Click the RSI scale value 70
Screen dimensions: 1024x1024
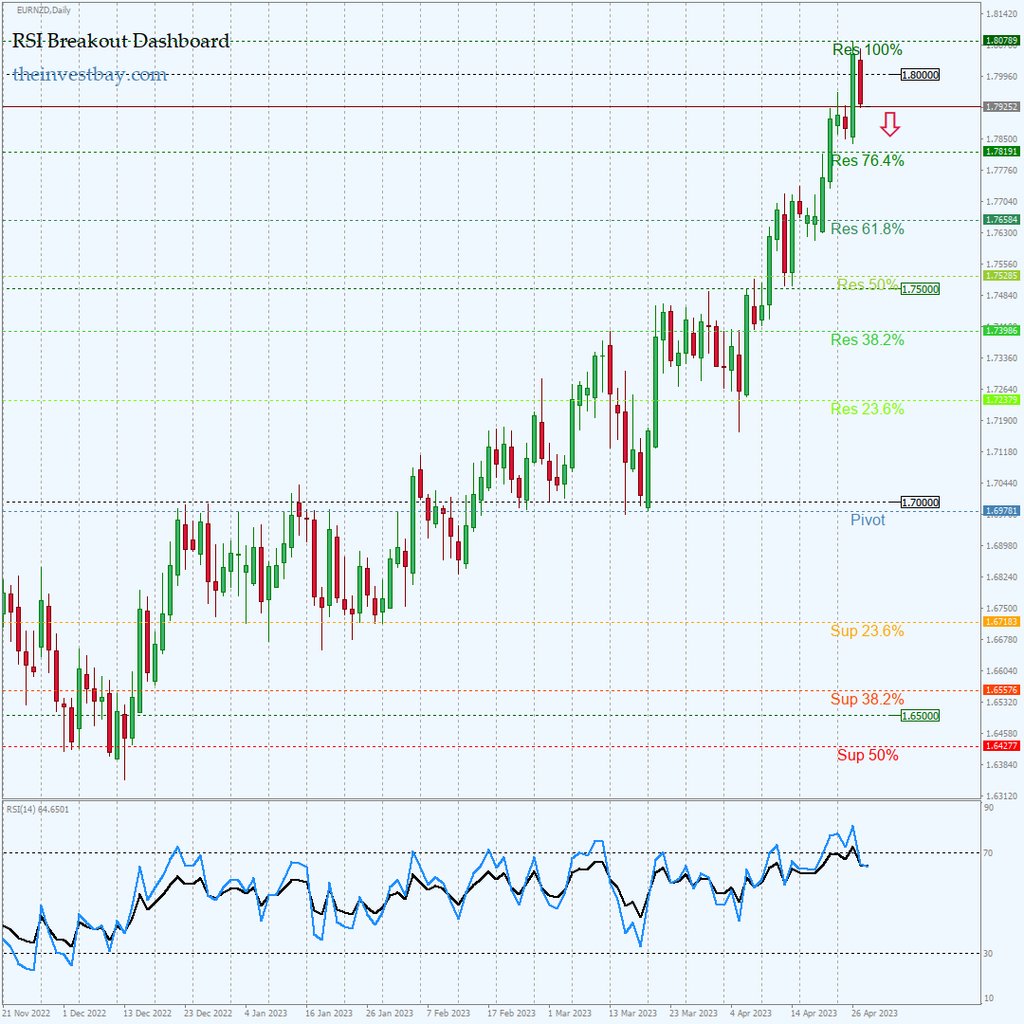(x=989, y=853)
